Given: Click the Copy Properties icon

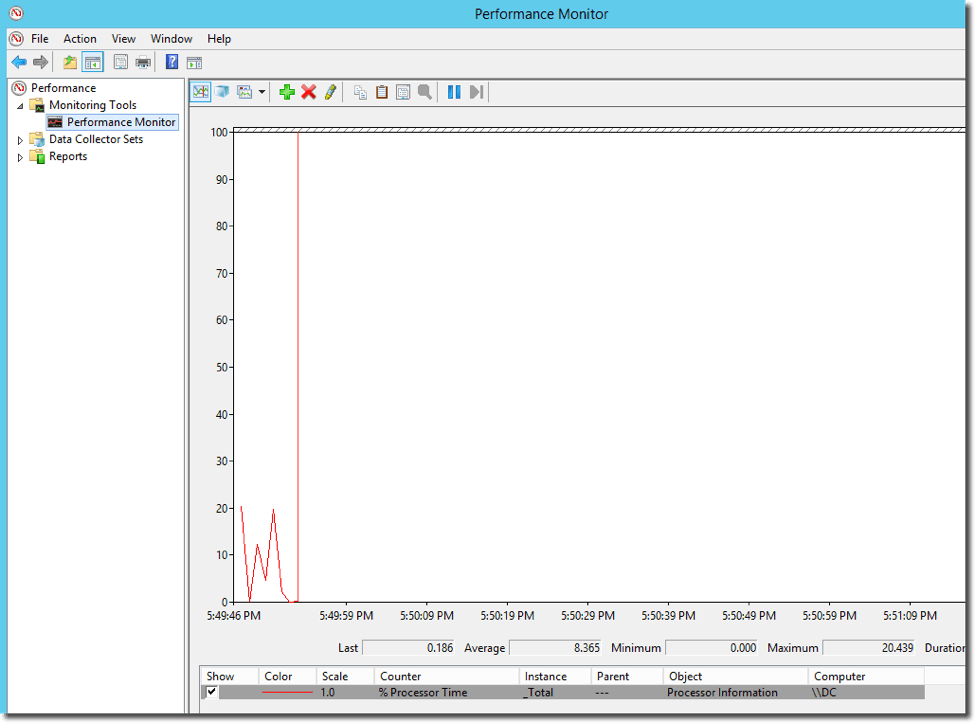Looking at the screenshot, I should [360, 92].
